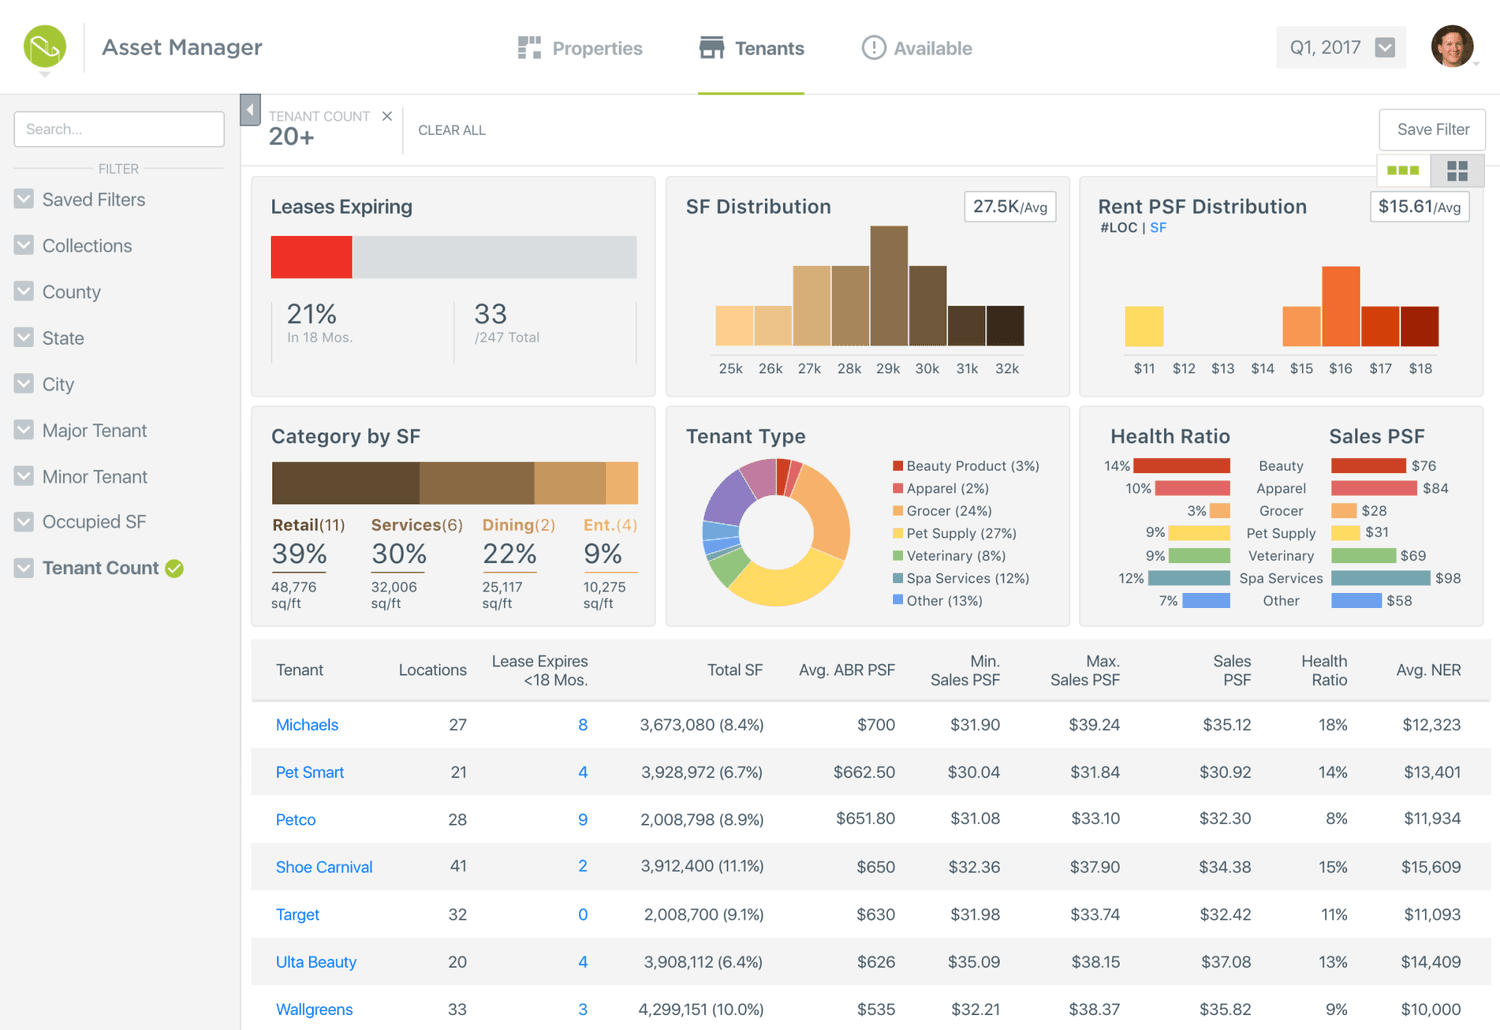
Task: Click the Search input field
Action: pos(119,129)
